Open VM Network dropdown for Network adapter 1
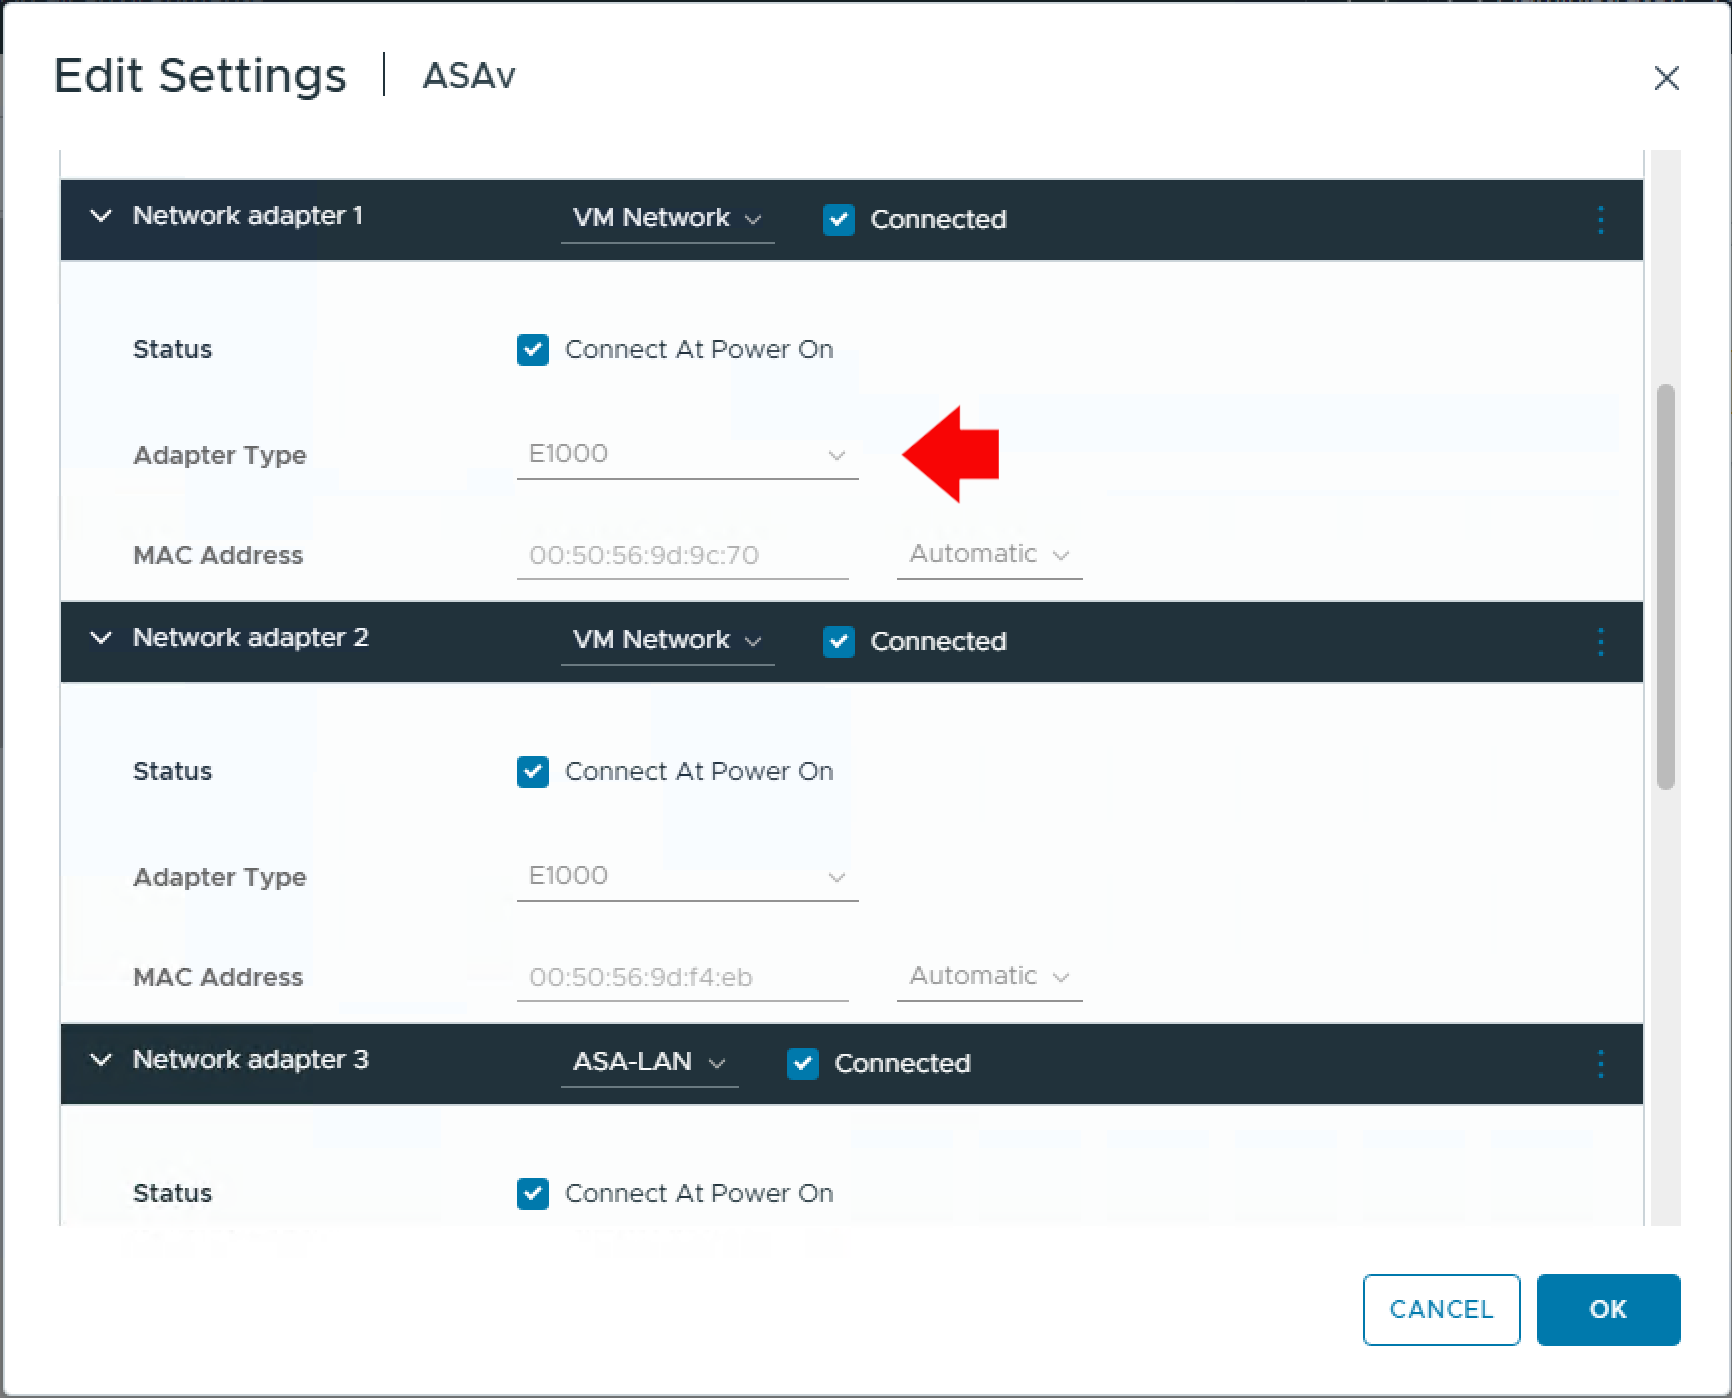Image resolution: width=1732 pixels, height=1398 pixels. pos(667,219)
